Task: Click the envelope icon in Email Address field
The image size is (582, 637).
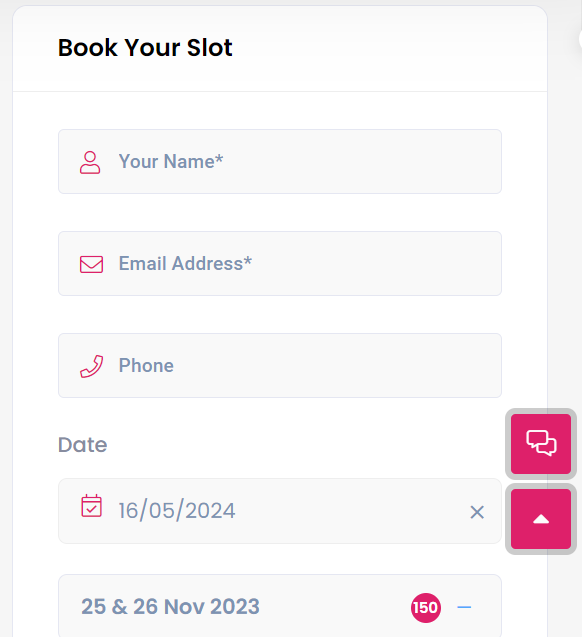Action: 91,264
